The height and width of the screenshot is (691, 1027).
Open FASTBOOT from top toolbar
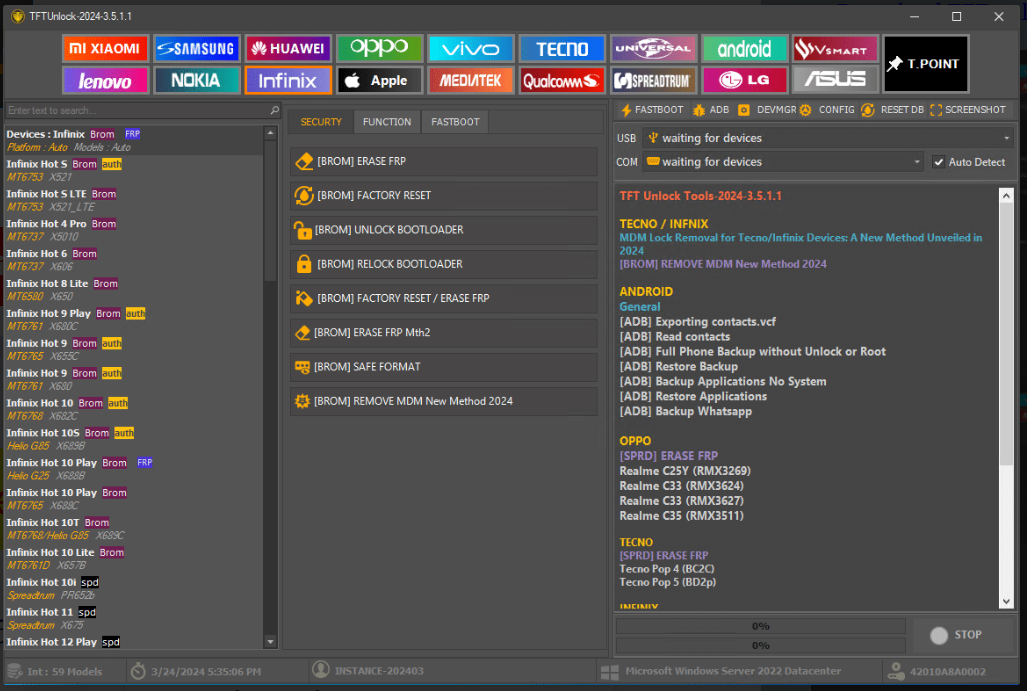tap(652, 110)
